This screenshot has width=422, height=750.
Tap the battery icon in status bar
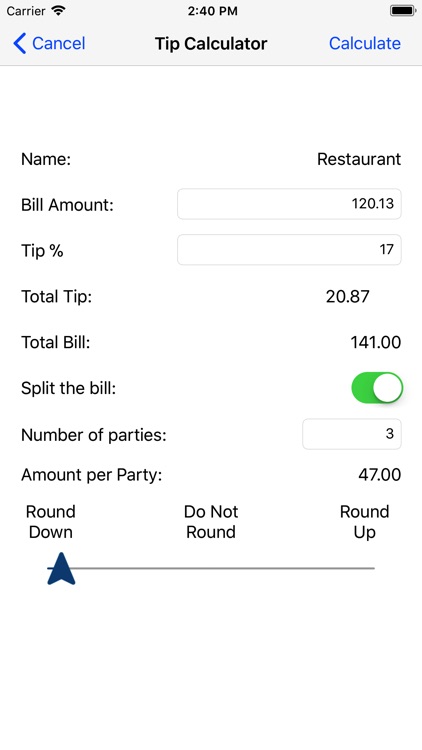click(402, 11)
